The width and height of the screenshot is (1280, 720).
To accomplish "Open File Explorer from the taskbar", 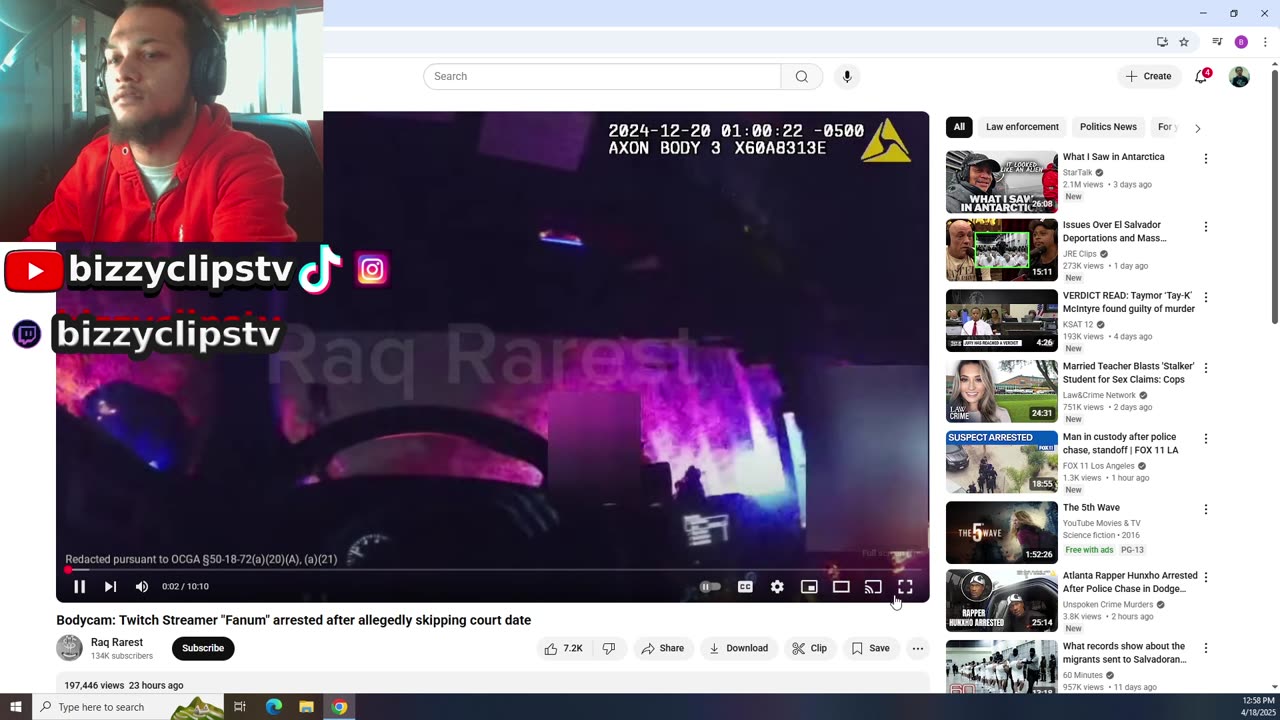I will [306, 707].
